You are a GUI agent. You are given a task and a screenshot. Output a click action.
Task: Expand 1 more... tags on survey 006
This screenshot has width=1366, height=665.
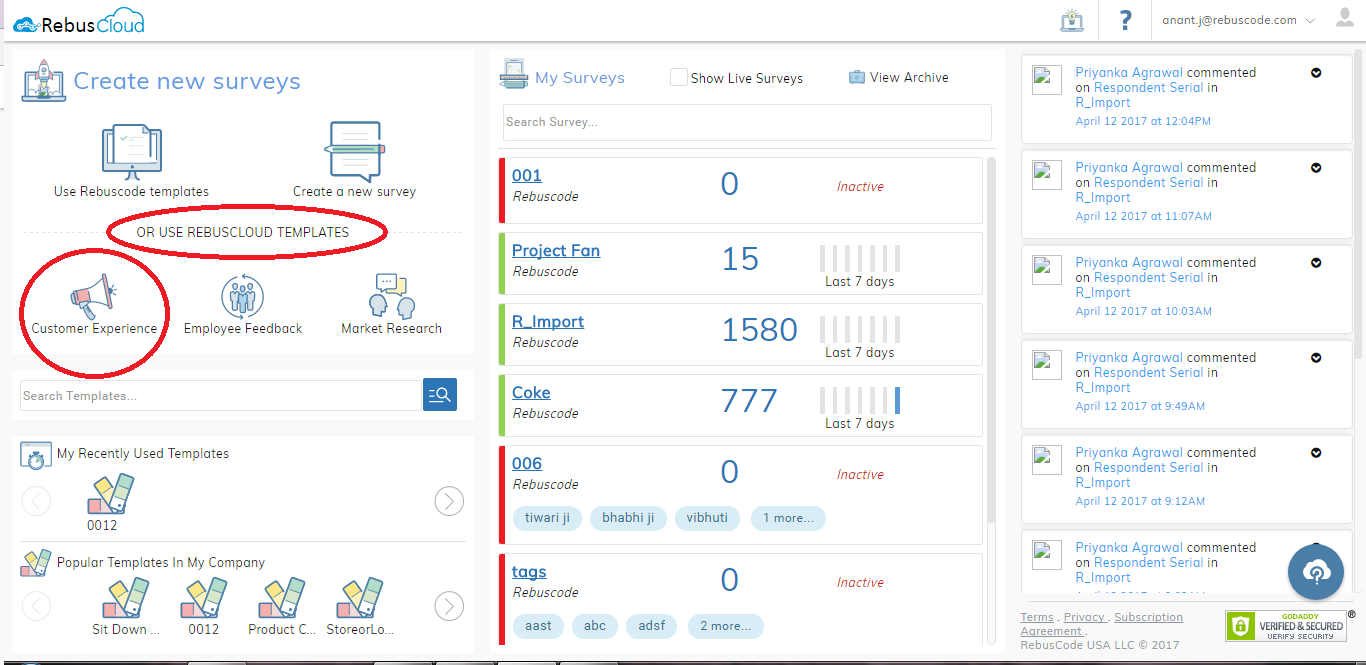[x=788, y=518]
